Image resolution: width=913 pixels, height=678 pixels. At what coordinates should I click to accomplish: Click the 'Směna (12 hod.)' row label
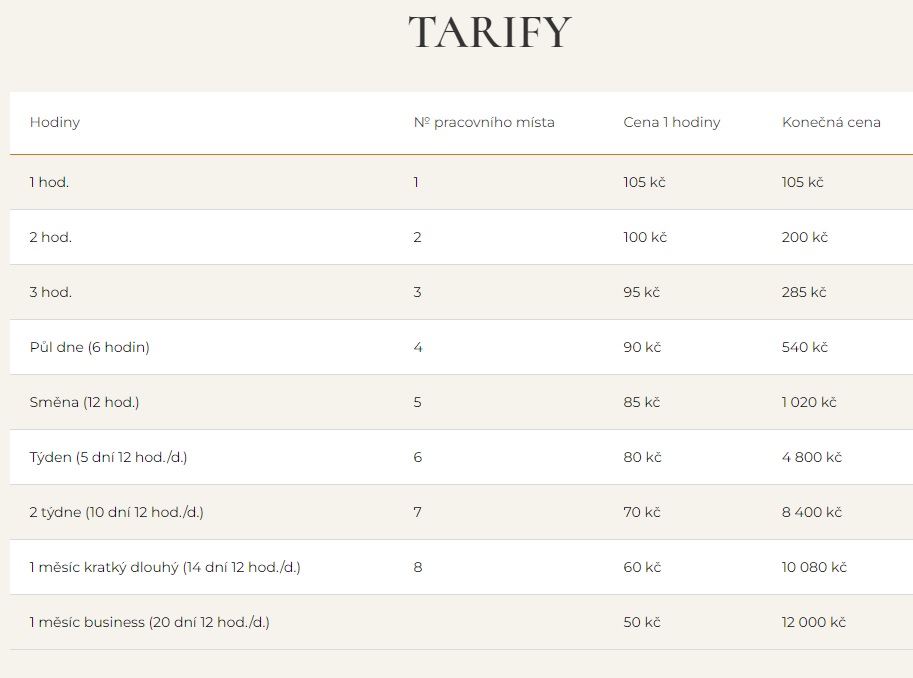pos(84,402)
